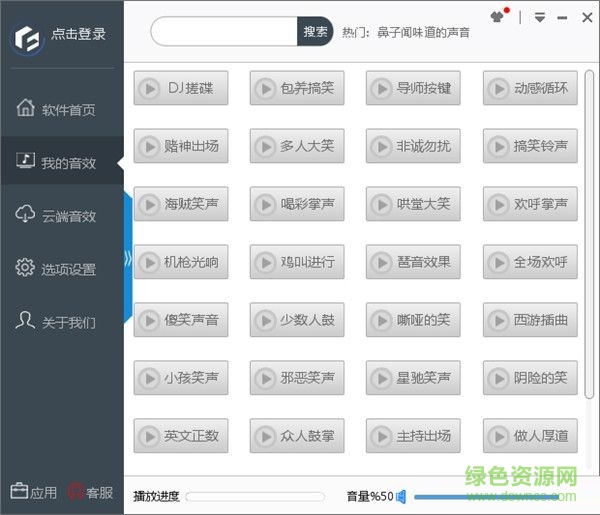Open the title bar dropdown menu icon
Viewport: 600px width, 515px height.
[x=540, y=17]
